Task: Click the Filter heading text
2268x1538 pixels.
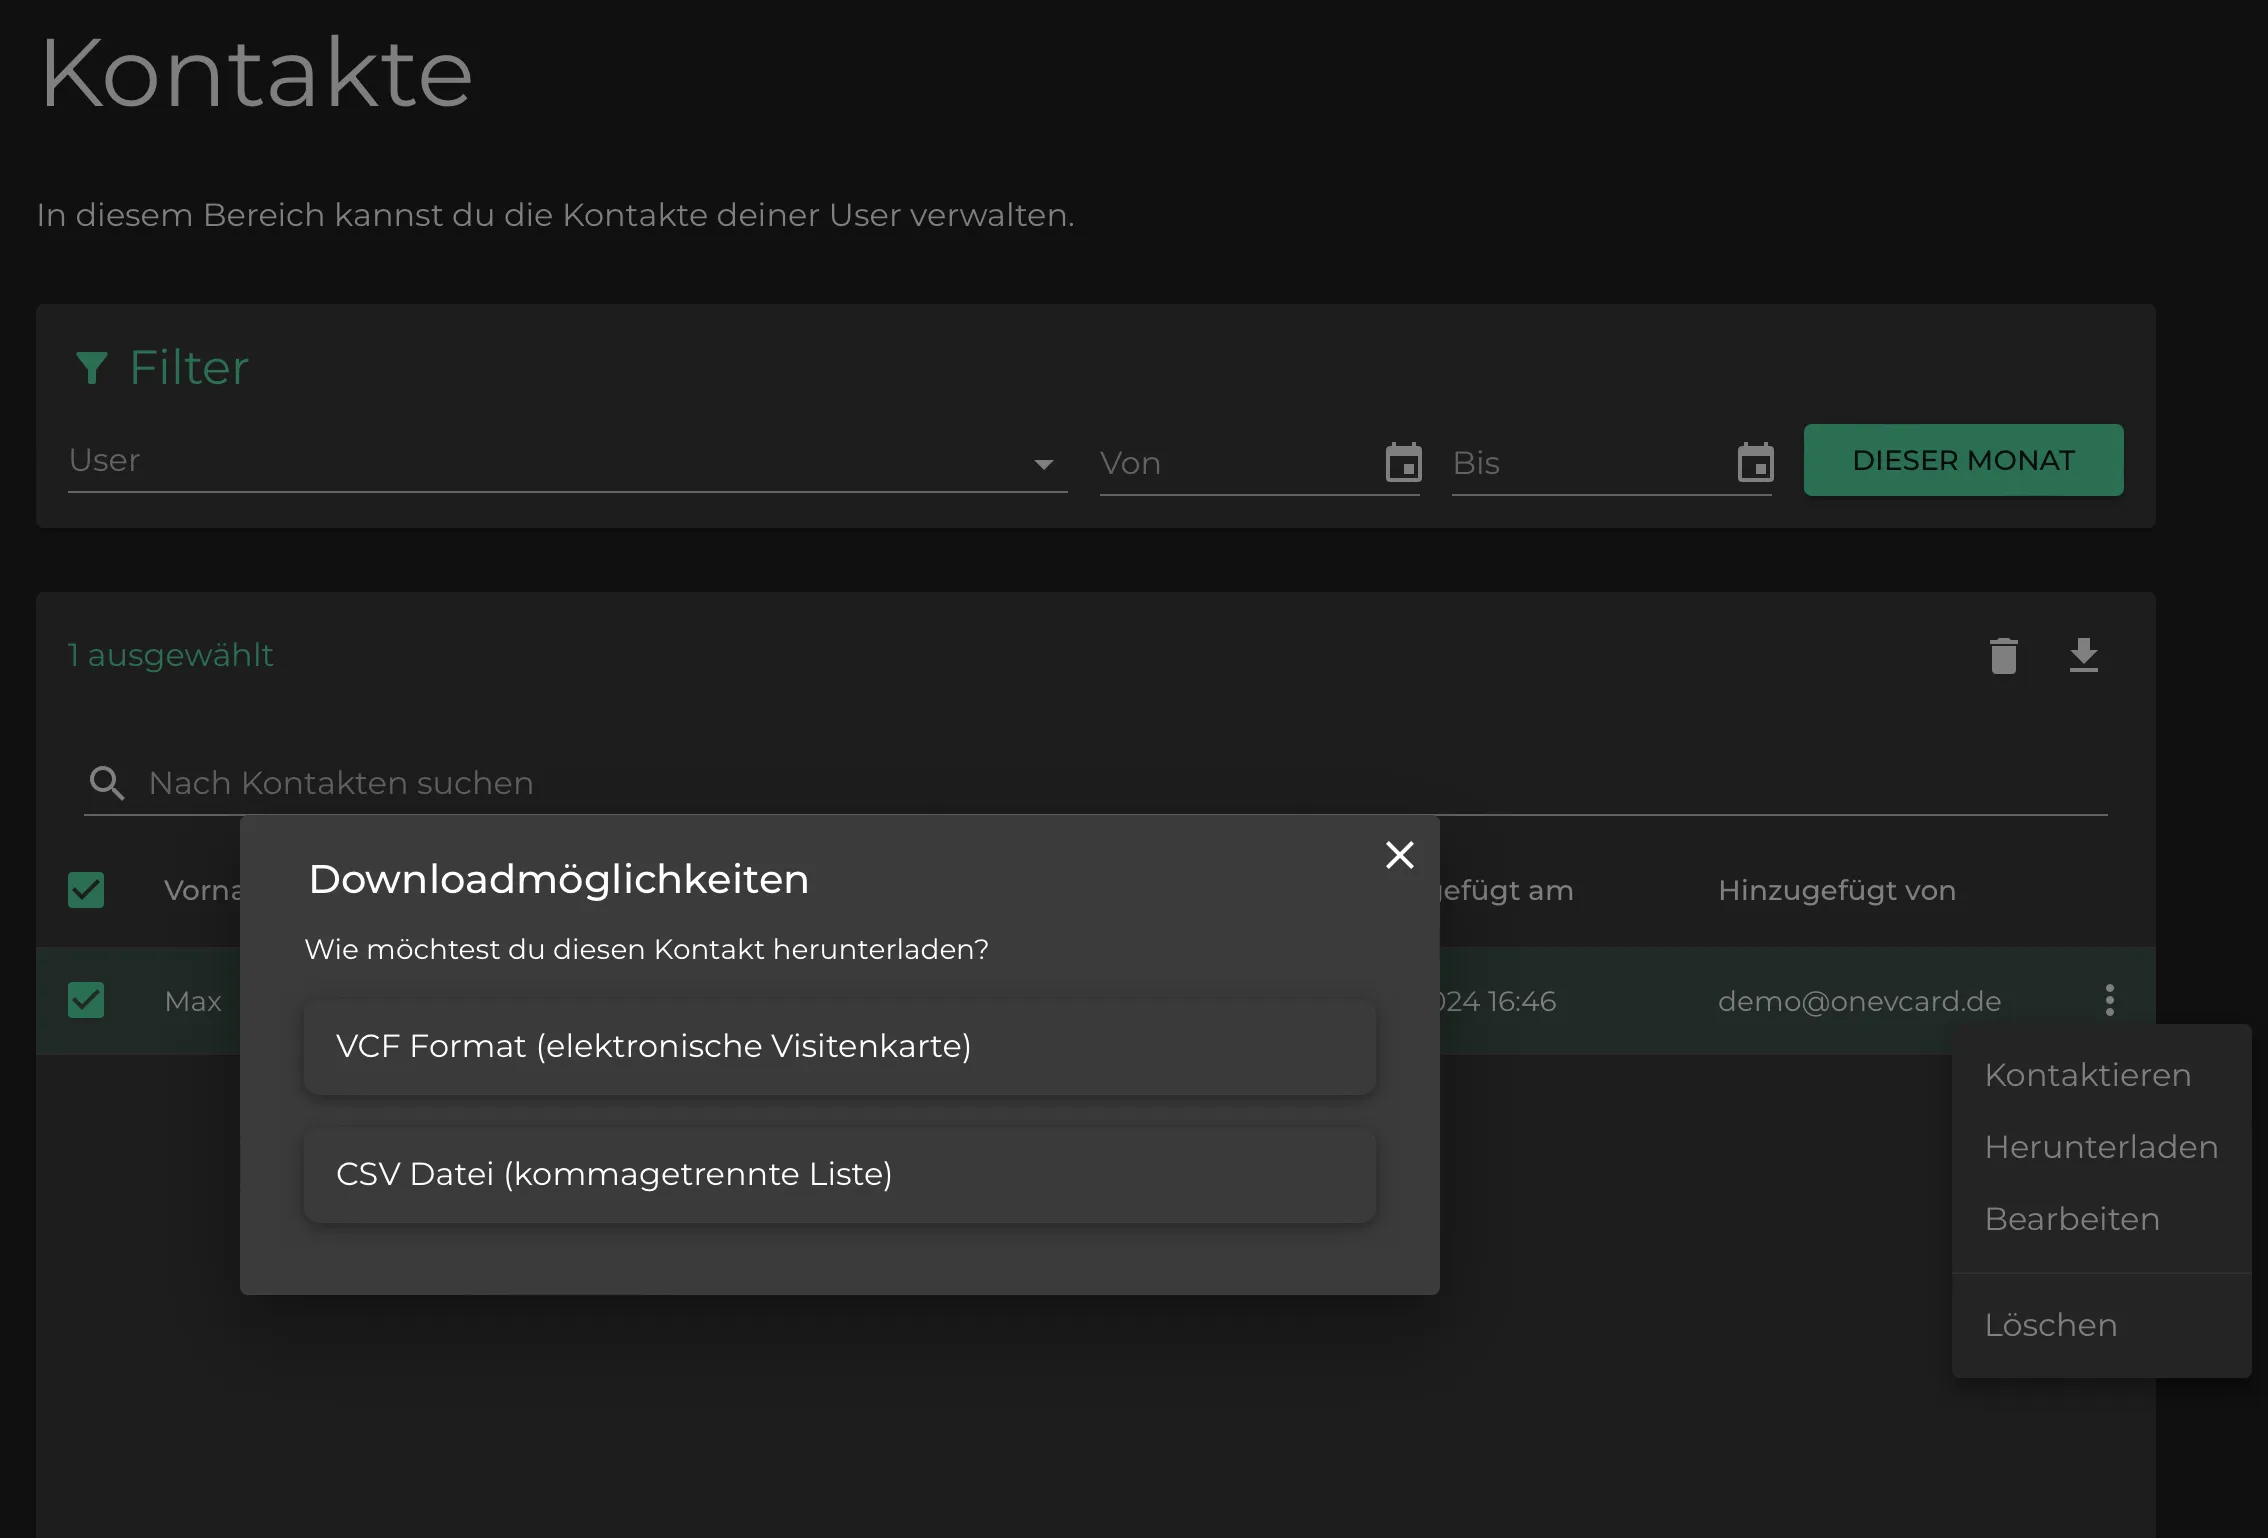Action: (x=188, y=368)
